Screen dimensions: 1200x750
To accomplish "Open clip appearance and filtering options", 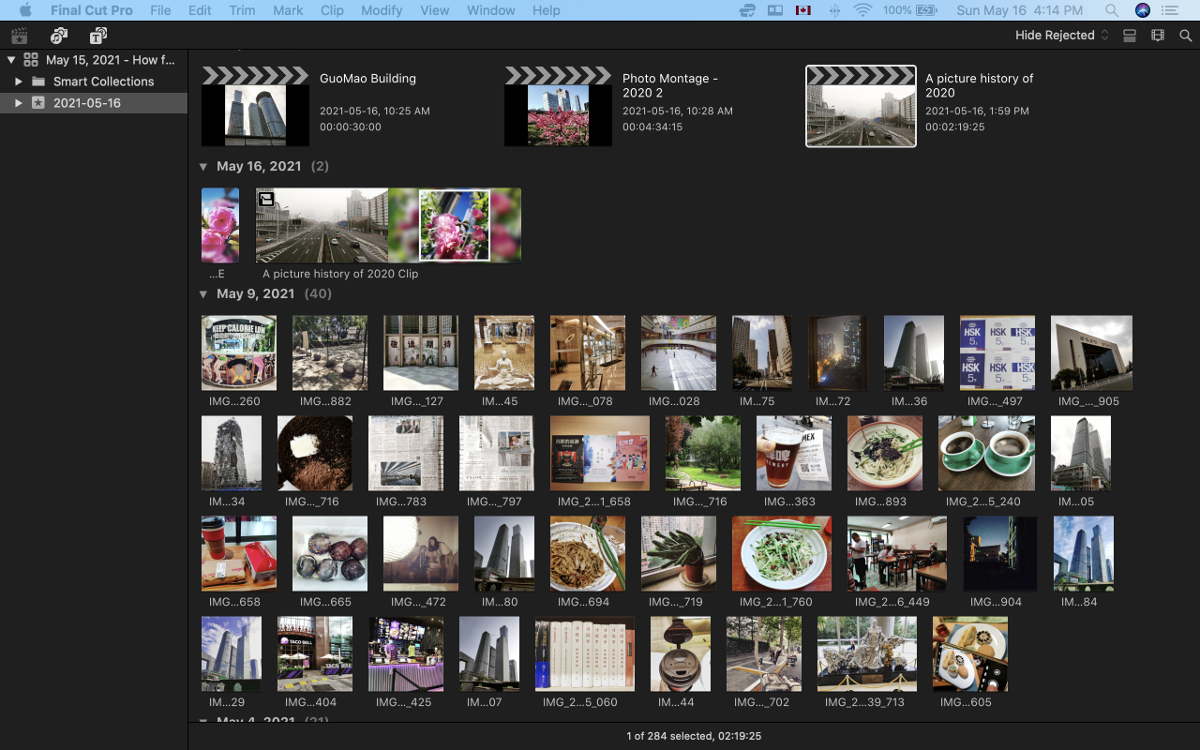I will [x=1157, y=36].
